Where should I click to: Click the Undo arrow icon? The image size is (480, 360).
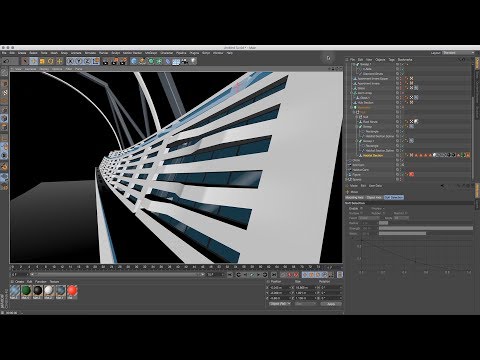tap(6, 61)
